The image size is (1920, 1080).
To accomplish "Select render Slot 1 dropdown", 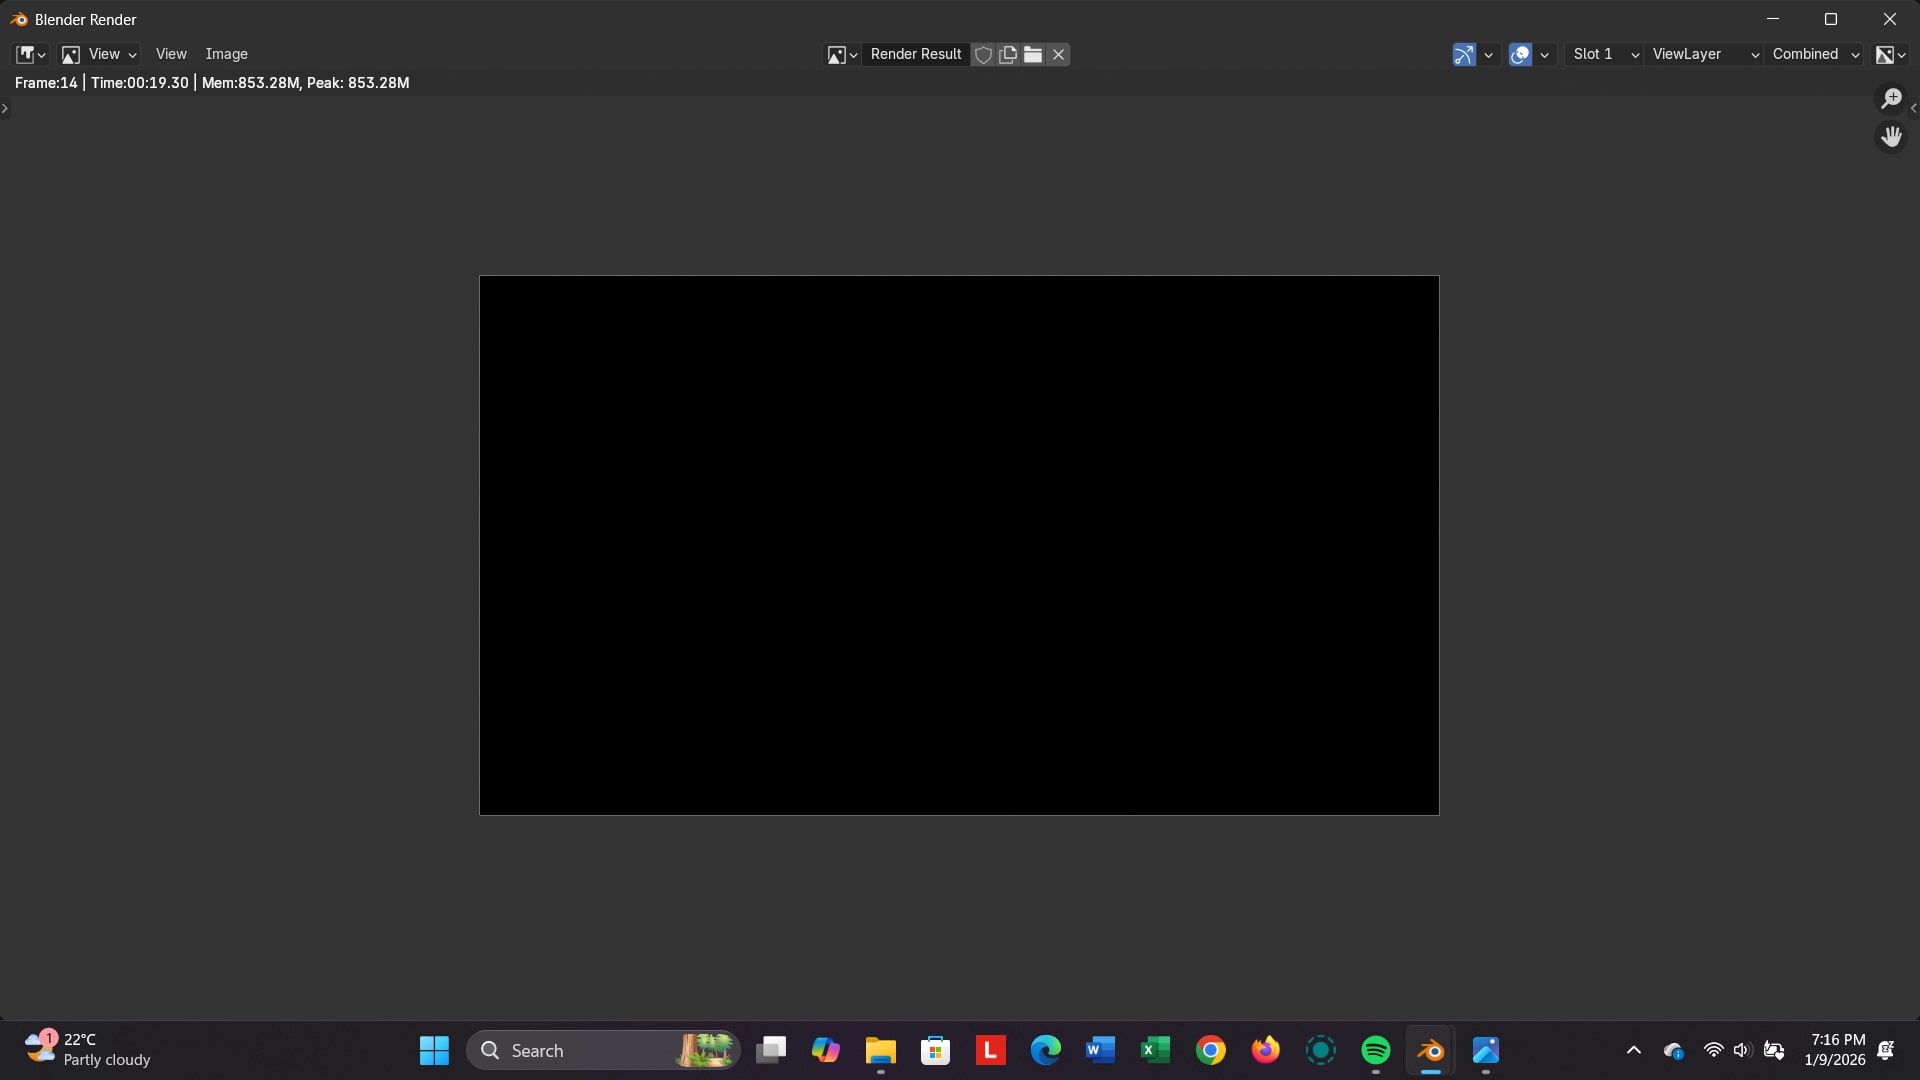I will [x=1605, y=54].
